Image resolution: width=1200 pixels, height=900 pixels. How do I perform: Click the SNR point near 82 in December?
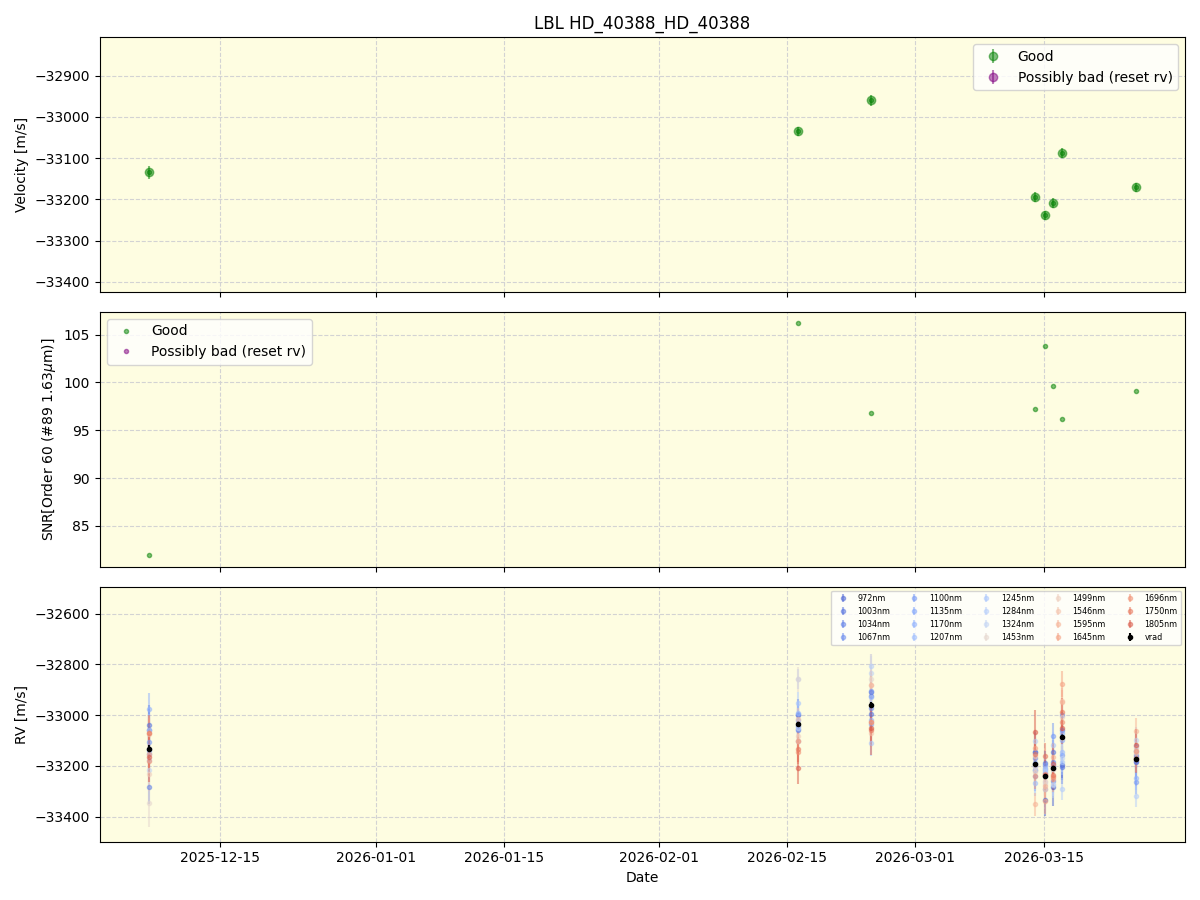(149, 555)
